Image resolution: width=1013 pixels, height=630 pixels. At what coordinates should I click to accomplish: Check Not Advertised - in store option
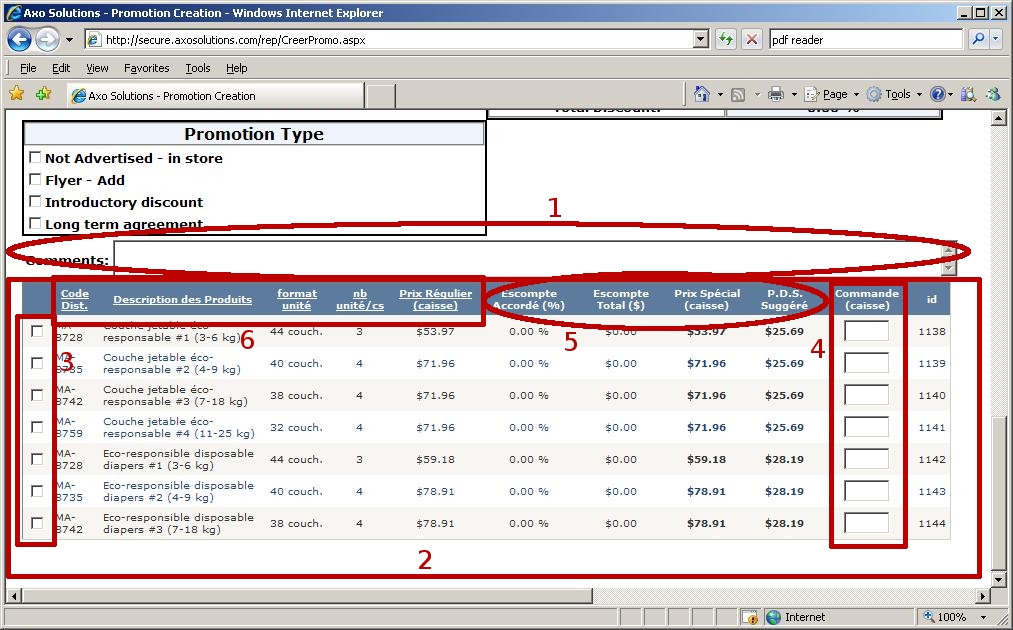point(36,157)
